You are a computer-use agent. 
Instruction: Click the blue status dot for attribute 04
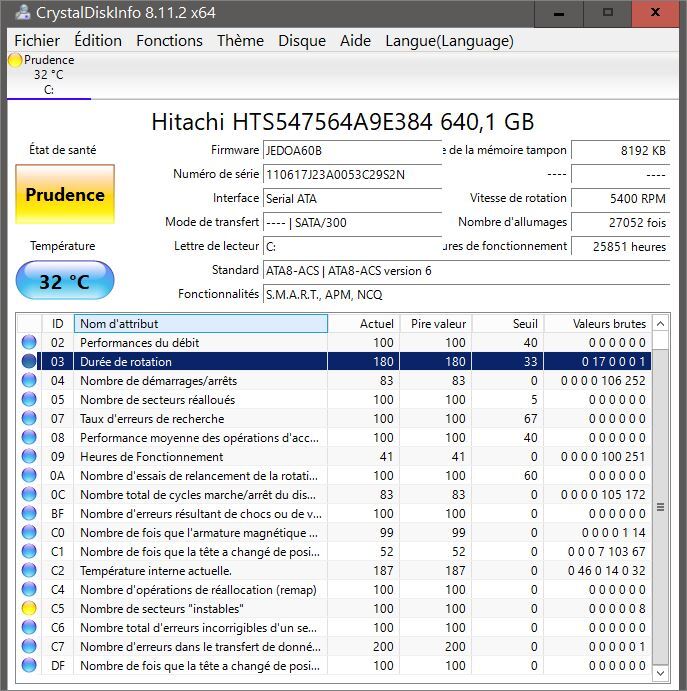pyautogui.click(x=29, y=380)
